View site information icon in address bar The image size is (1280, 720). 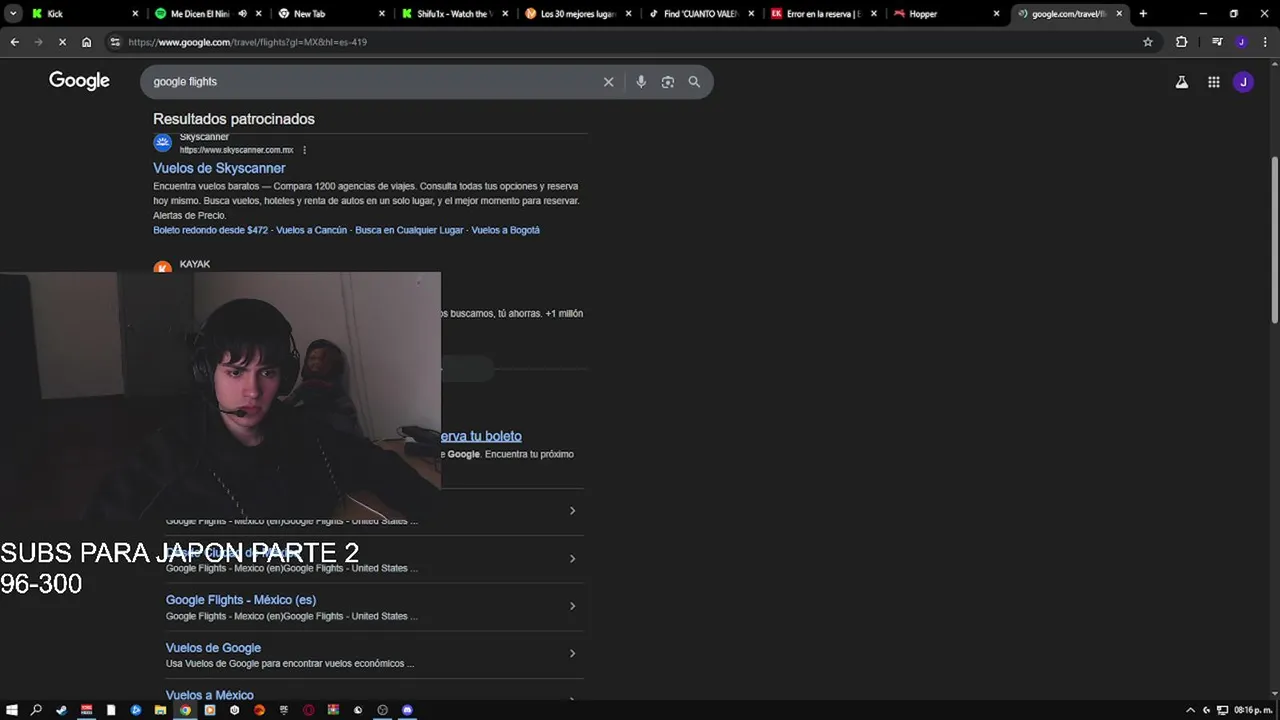(x=115, y=42)
